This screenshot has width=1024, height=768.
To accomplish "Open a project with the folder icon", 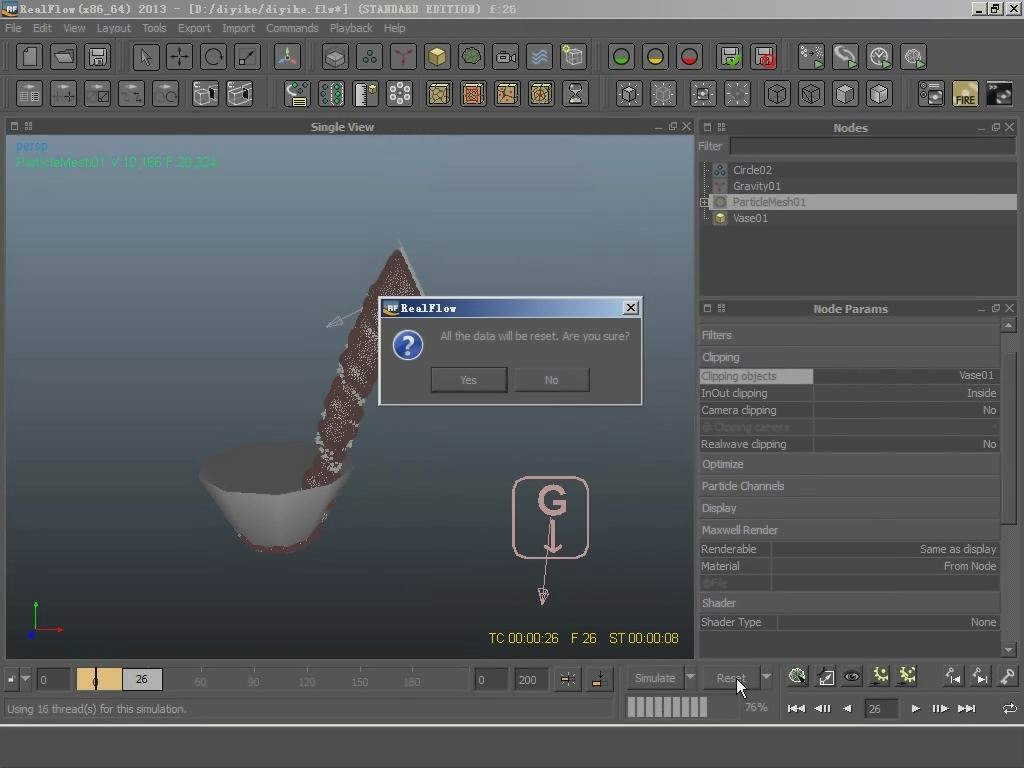I will pyautogui.click(x=63, y=57).
